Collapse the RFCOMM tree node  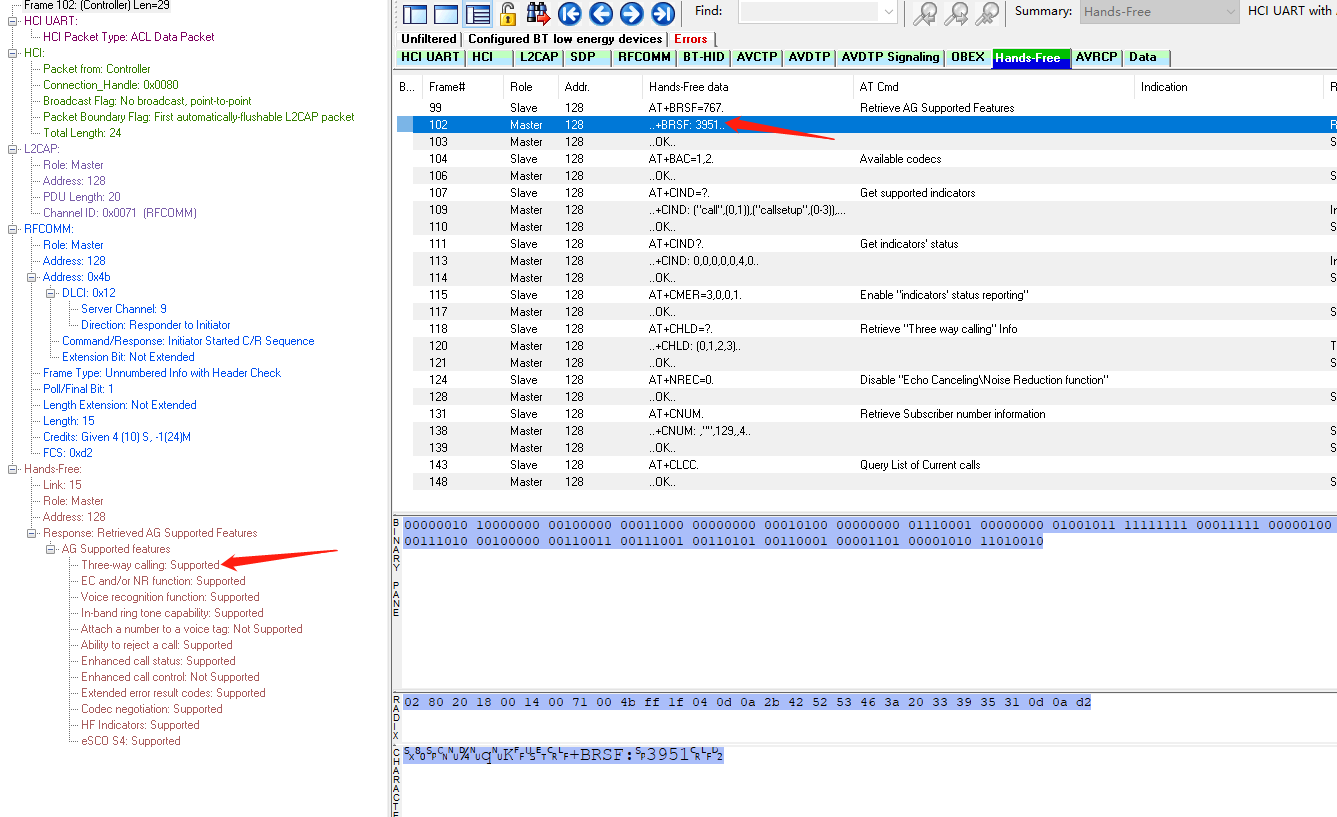coord(13,229)
